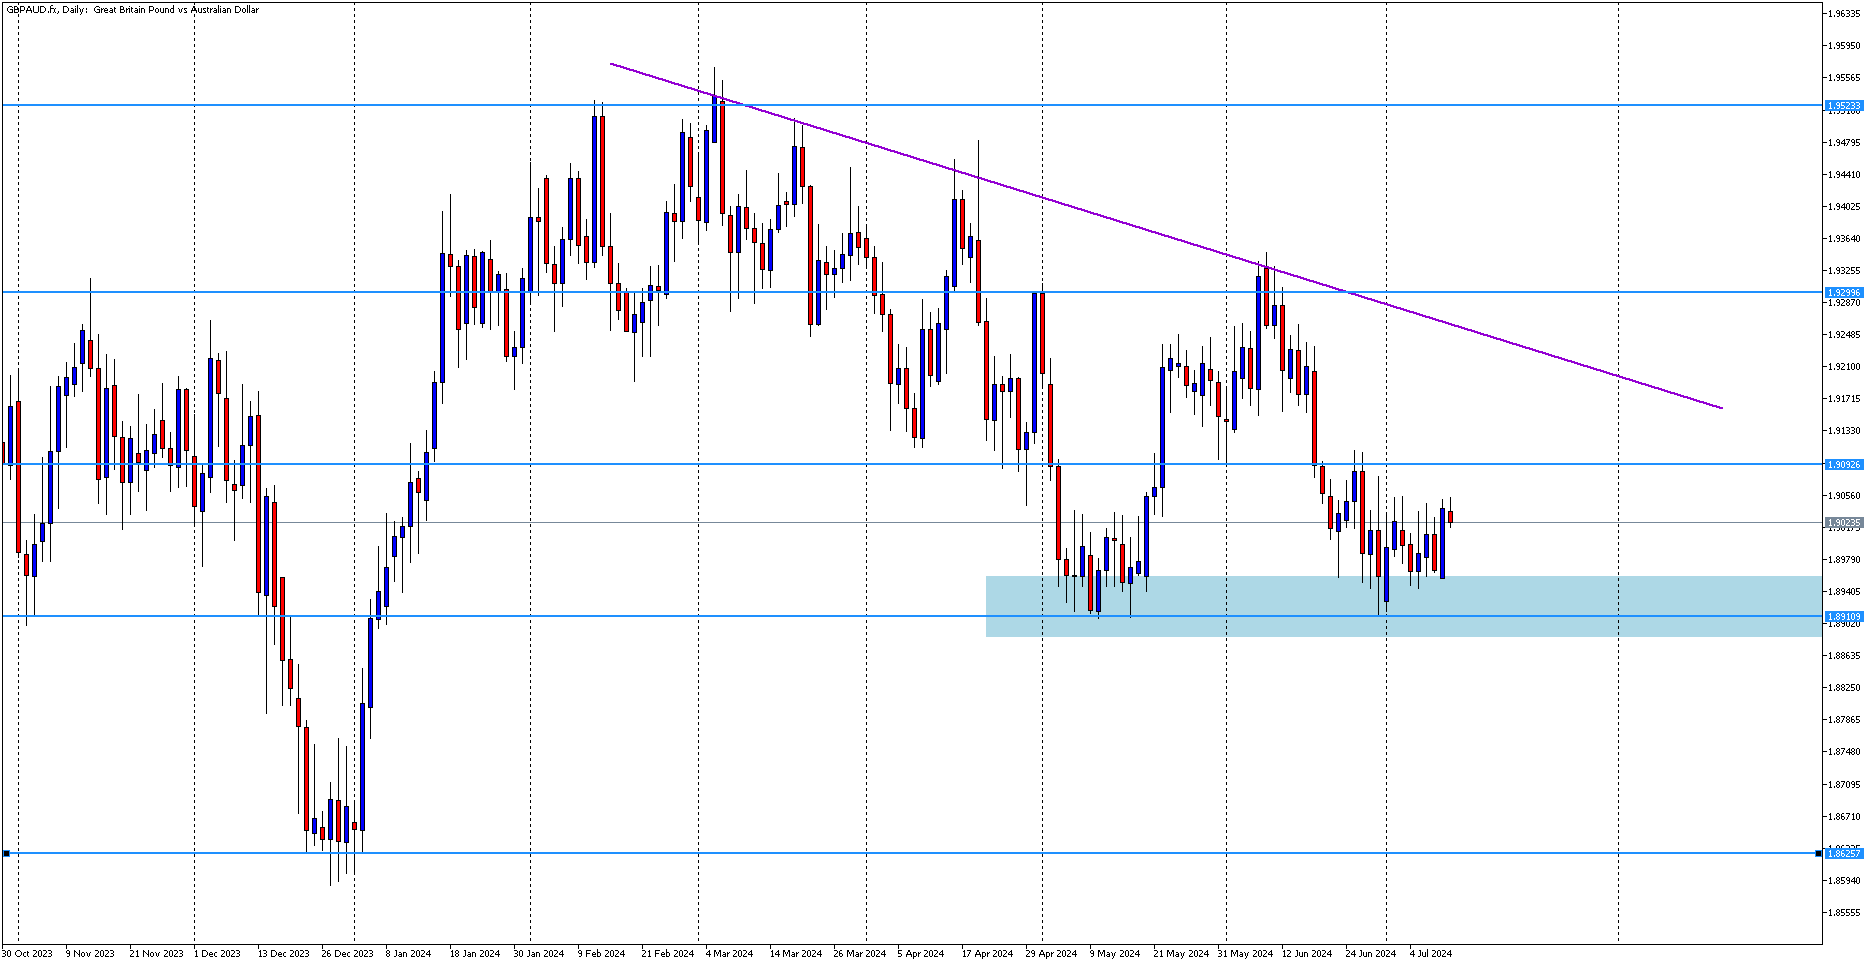Viewport: 1875px width, 965px height.
Task: Click the 13 Dec 2023 date label
Action: [x=284, y=954]
